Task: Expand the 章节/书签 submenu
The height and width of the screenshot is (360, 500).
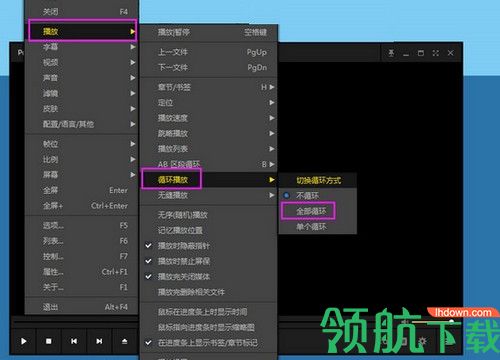Action: 209,87
